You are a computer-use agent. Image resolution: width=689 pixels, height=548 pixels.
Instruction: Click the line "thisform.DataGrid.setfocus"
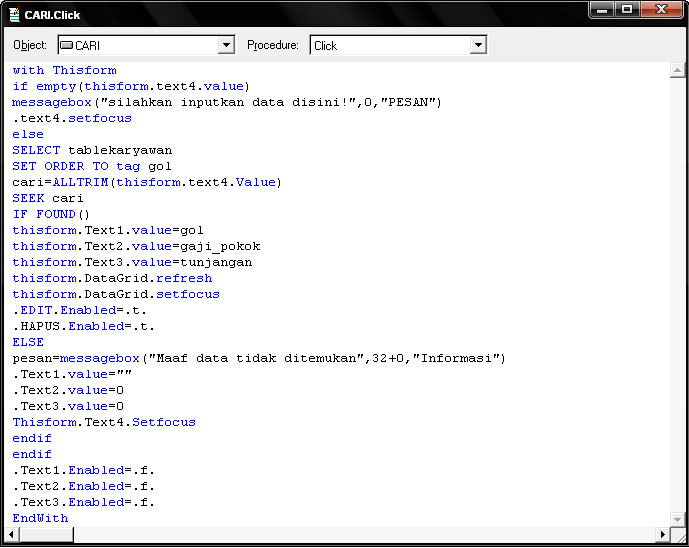(x=116, y=294)
